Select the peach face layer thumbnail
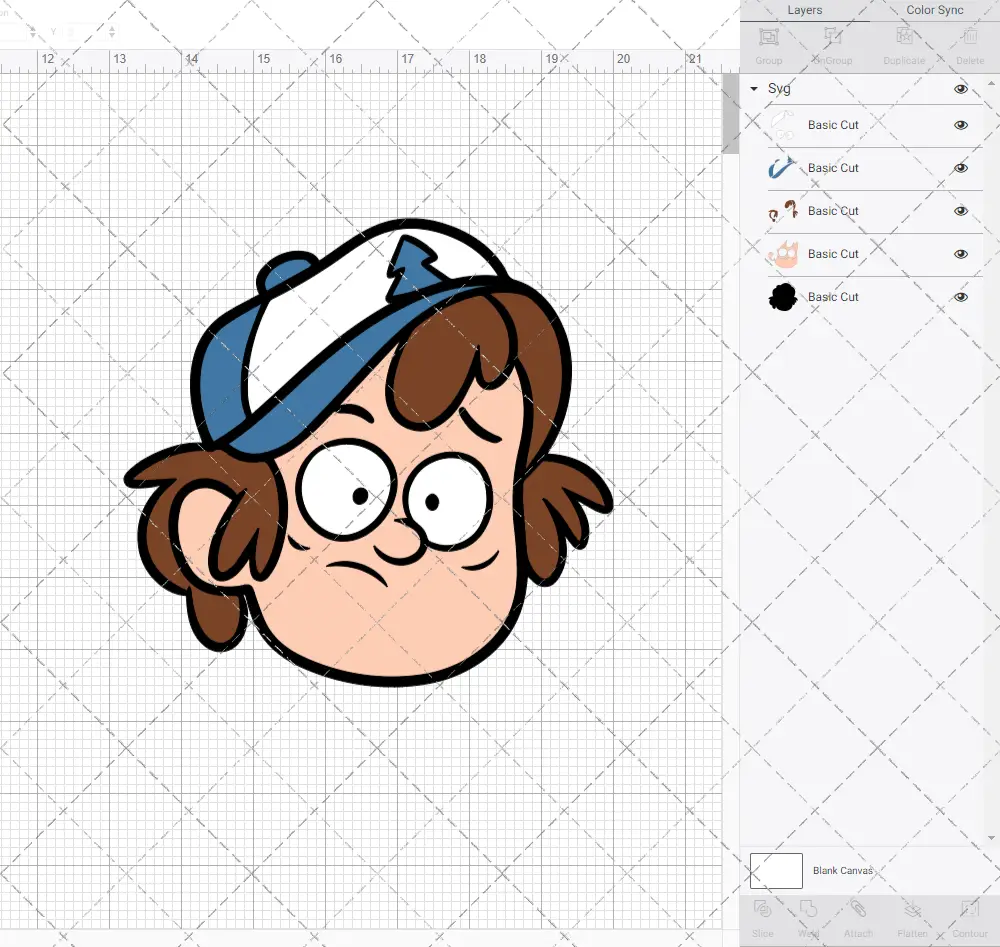Image resolution: width=1000 pixels, height=947 pixels. 783,254
